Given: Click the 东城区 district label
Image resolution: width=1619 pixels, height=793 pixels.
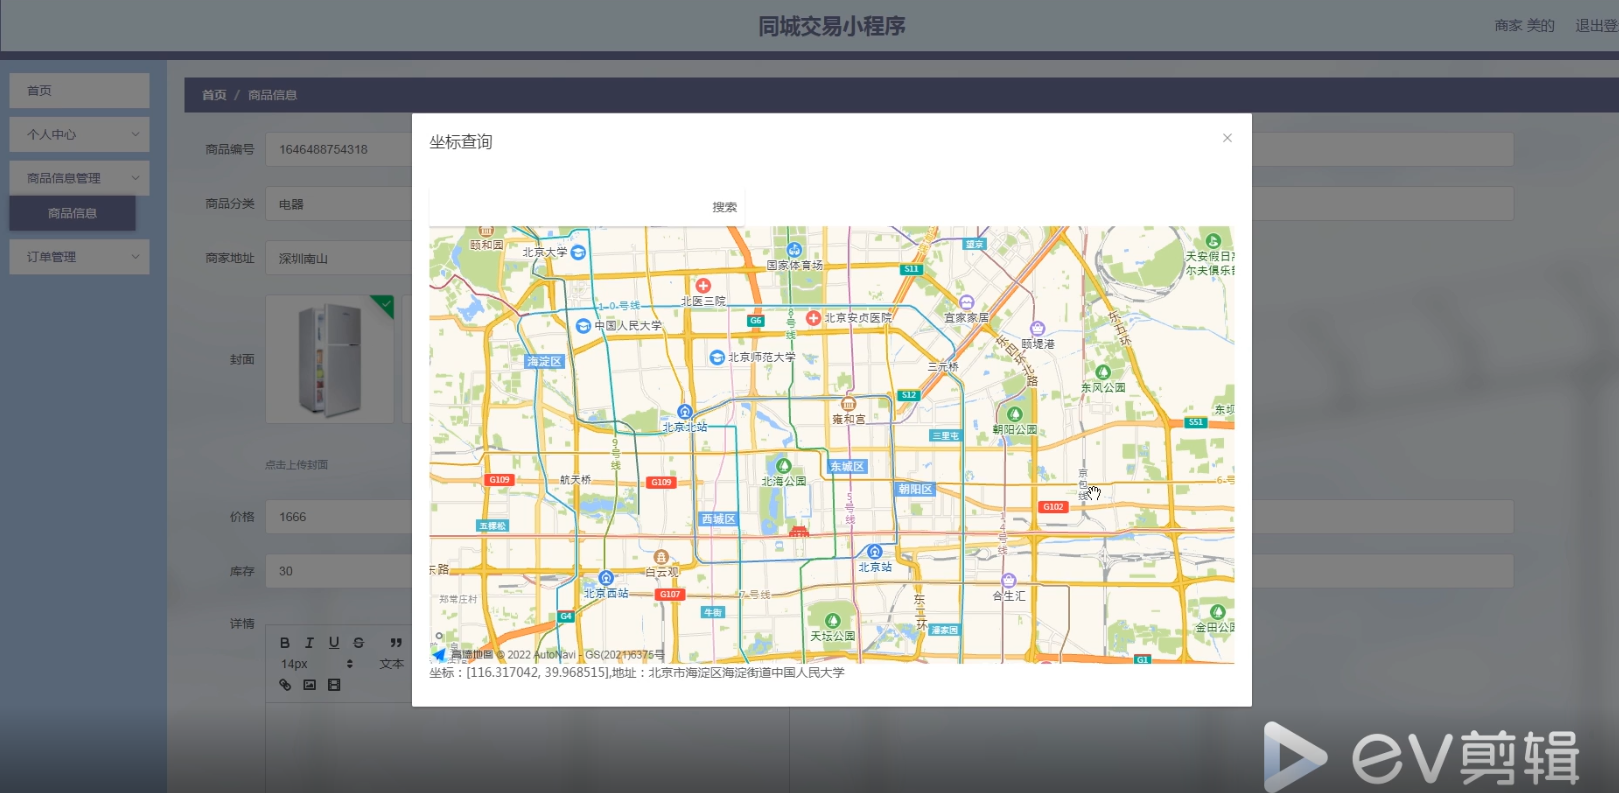Looking at the screenshot, I should (x=847, y=467).
